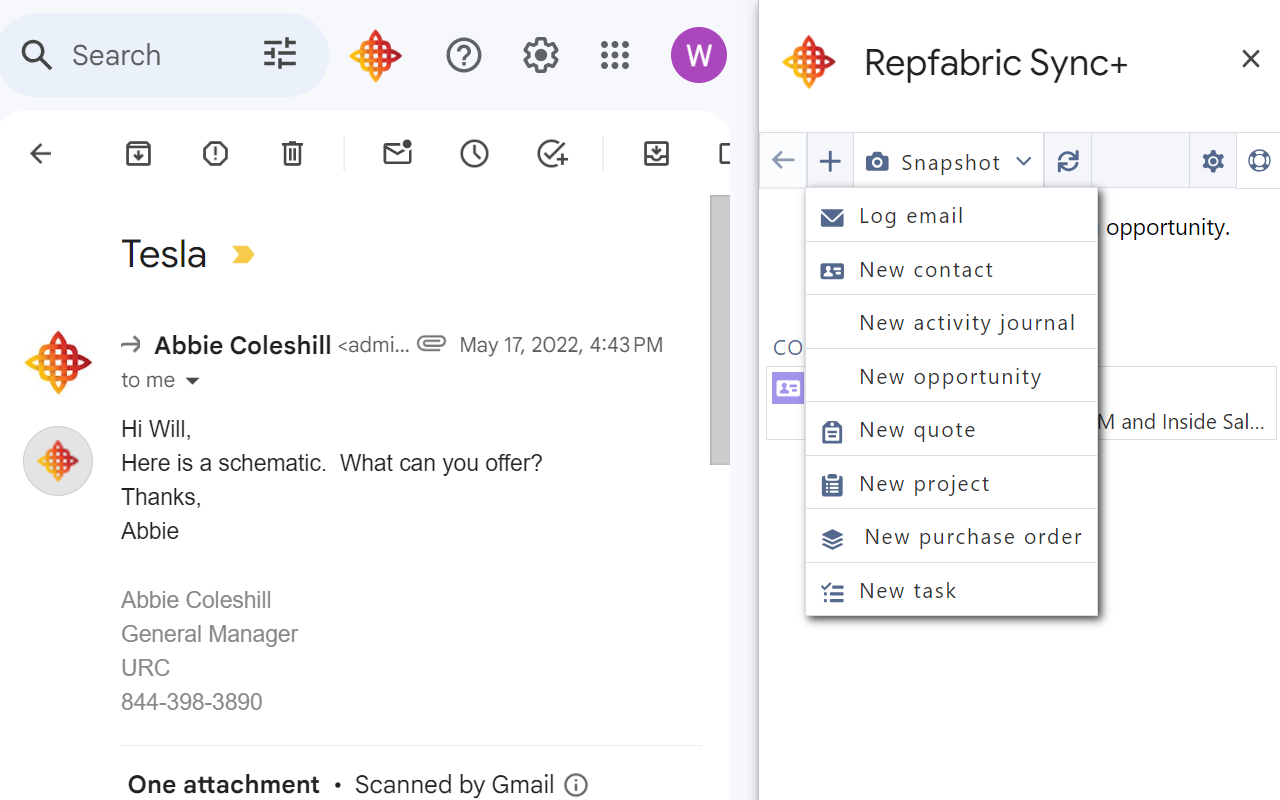Click the Repfabric sync refresh icon
This screenshot has width=1280, height=800.
pyautogui.click(x=1068, y=161)
